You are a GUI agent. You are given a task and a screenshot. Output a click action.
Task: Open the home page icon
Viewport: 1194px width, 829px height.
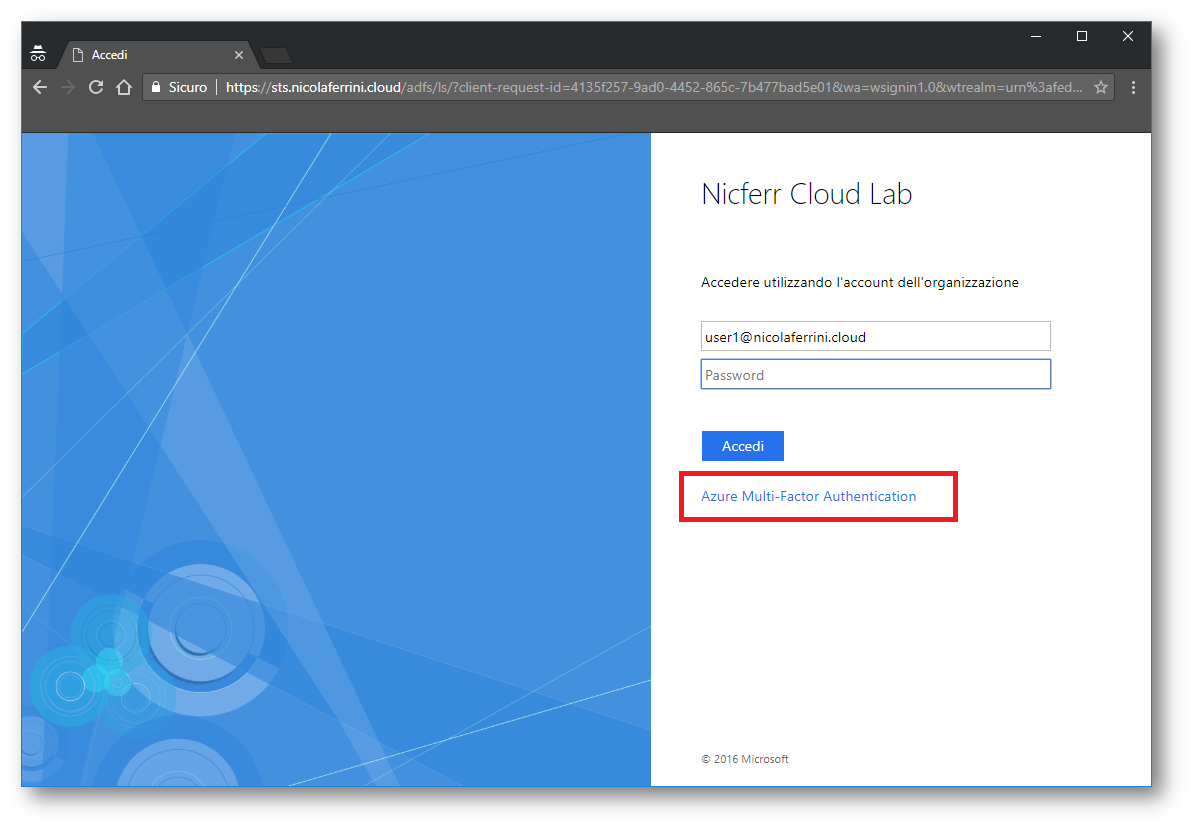(x=124, y=88)
